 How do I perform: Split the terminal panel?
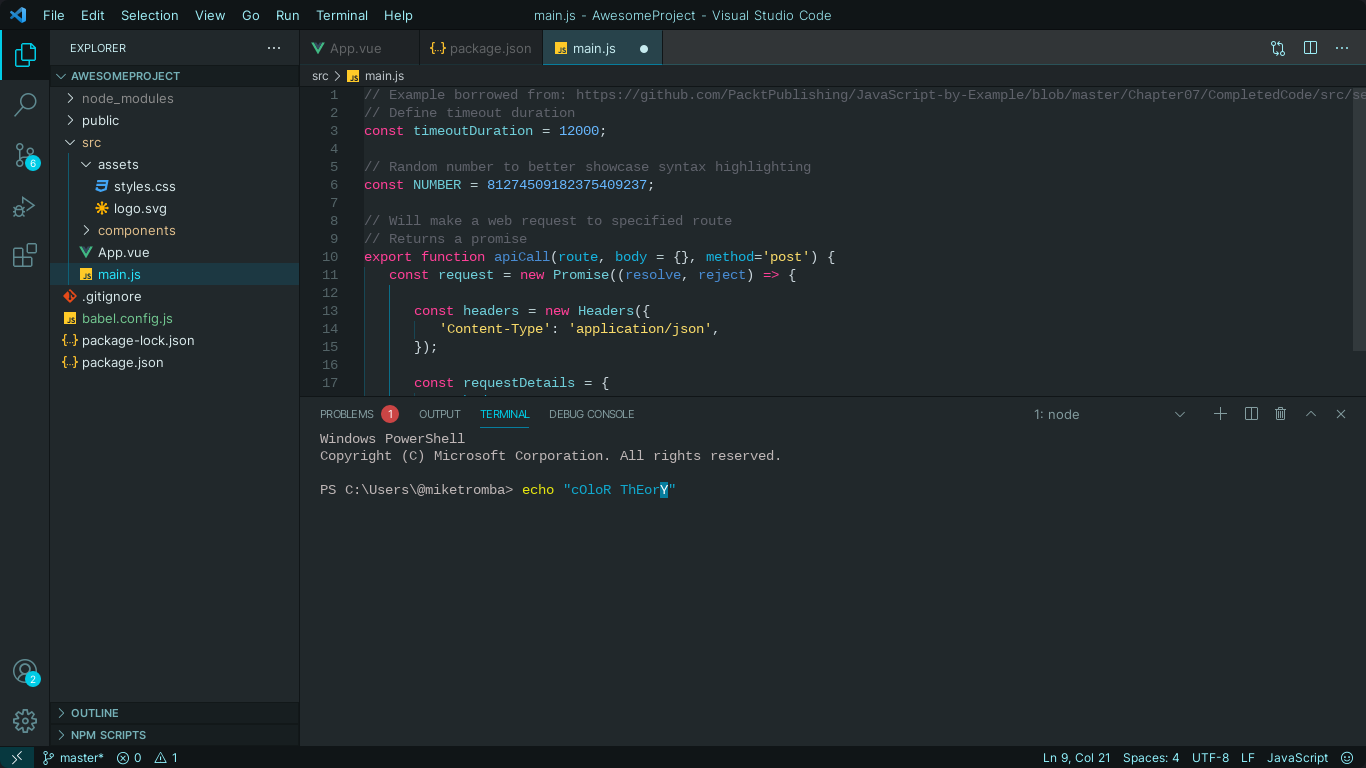point(1251,414)
